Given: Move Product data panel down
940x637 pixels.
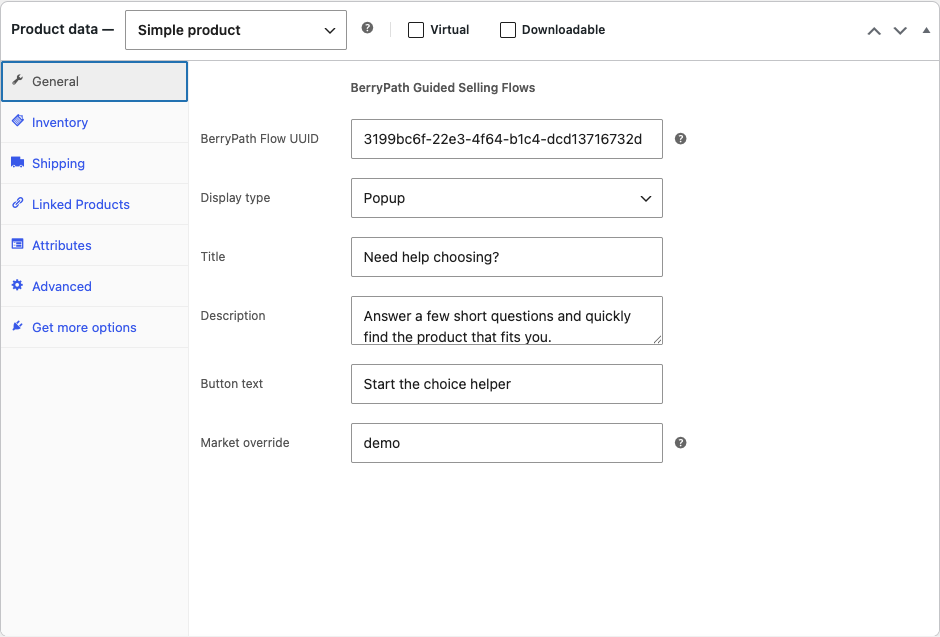Looking at the screenshot, I should pyautogui.click(x=900, y=31).
